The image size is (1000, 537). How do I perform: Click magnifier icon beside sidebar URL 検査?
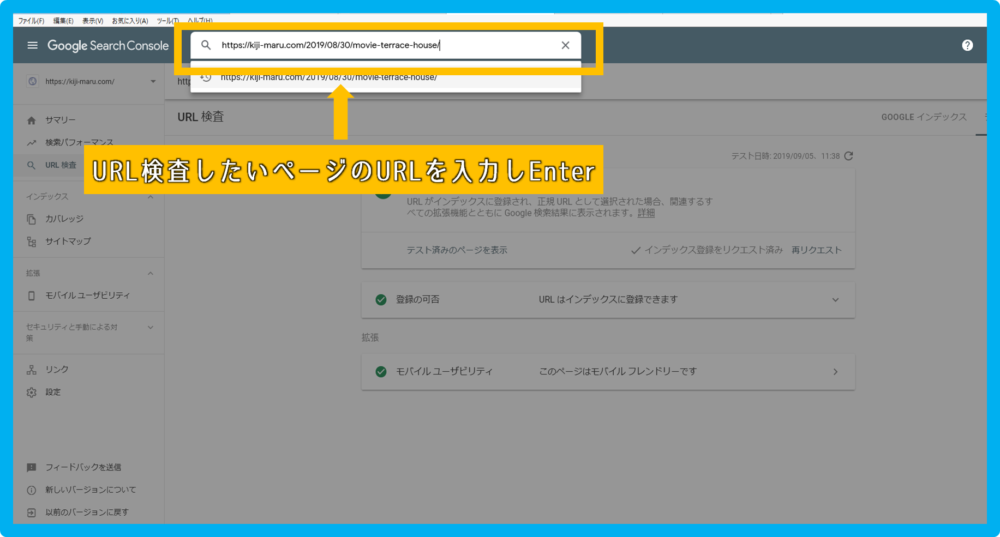(x=31, y=165)
